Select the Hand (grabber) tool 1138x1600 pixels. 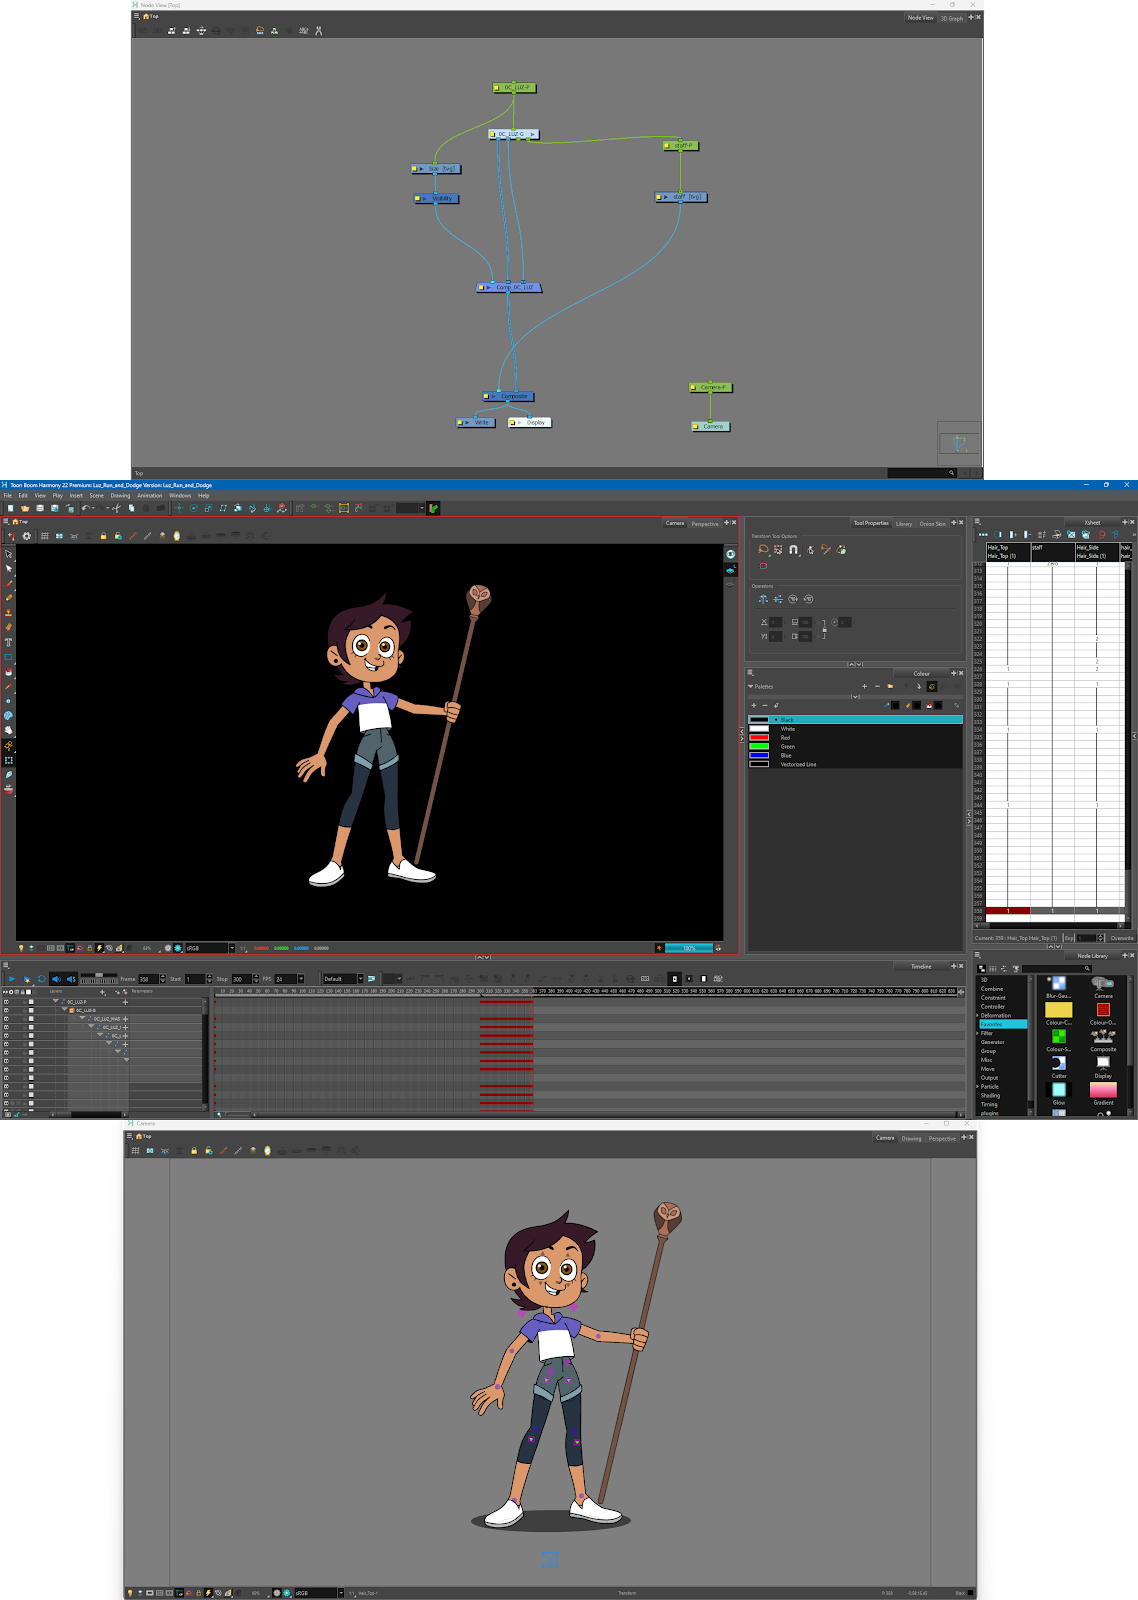[x=9, y=731]
